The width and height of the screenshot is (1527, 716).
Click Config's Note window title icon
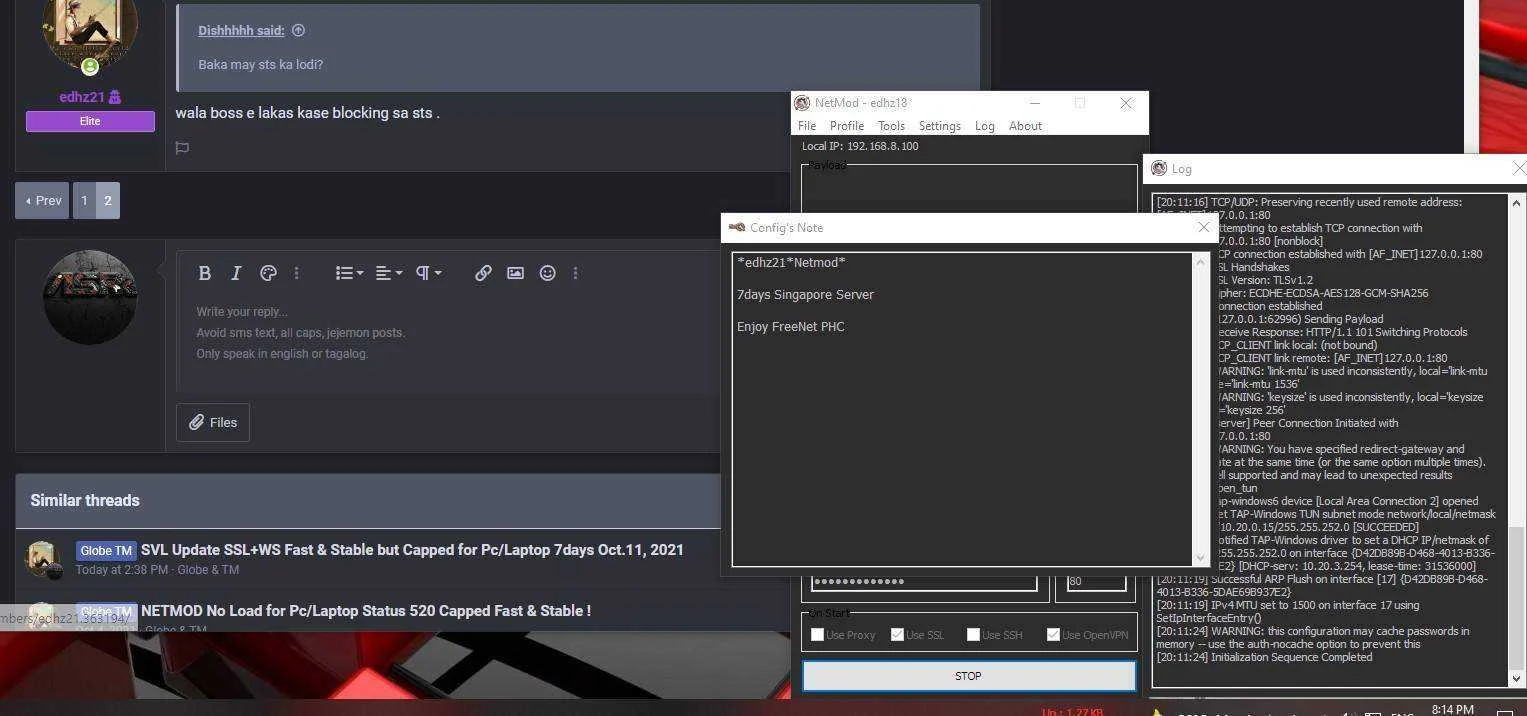pos(737,228)
